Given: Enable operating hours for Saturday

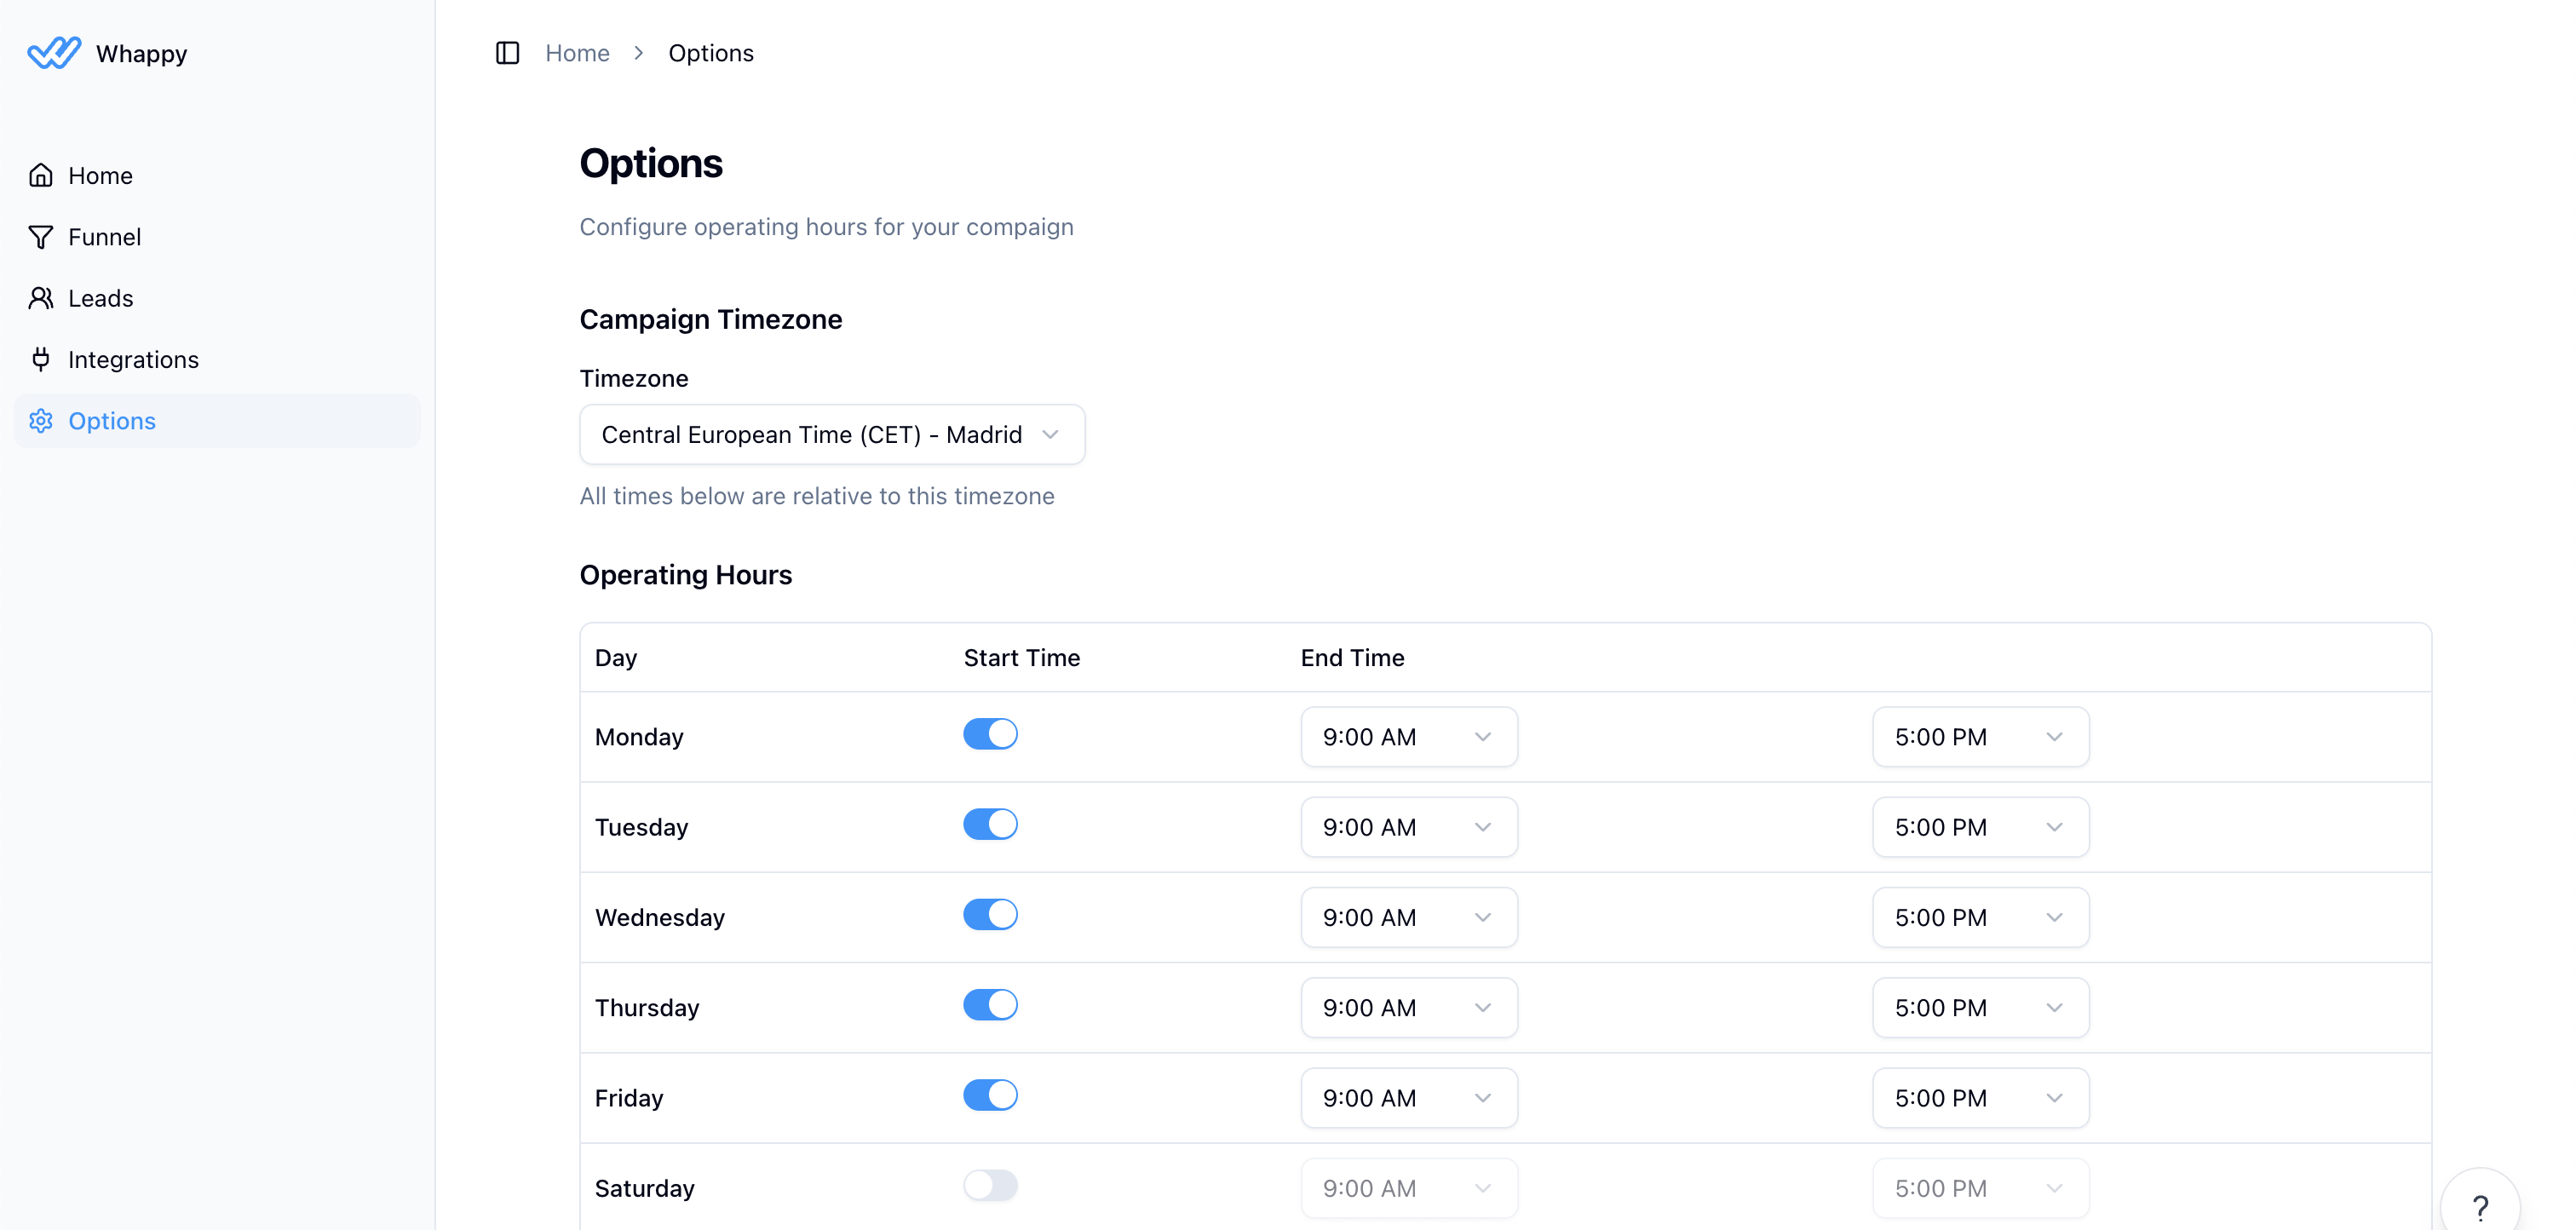Looking at the screenshot, I should (990, 1185).
